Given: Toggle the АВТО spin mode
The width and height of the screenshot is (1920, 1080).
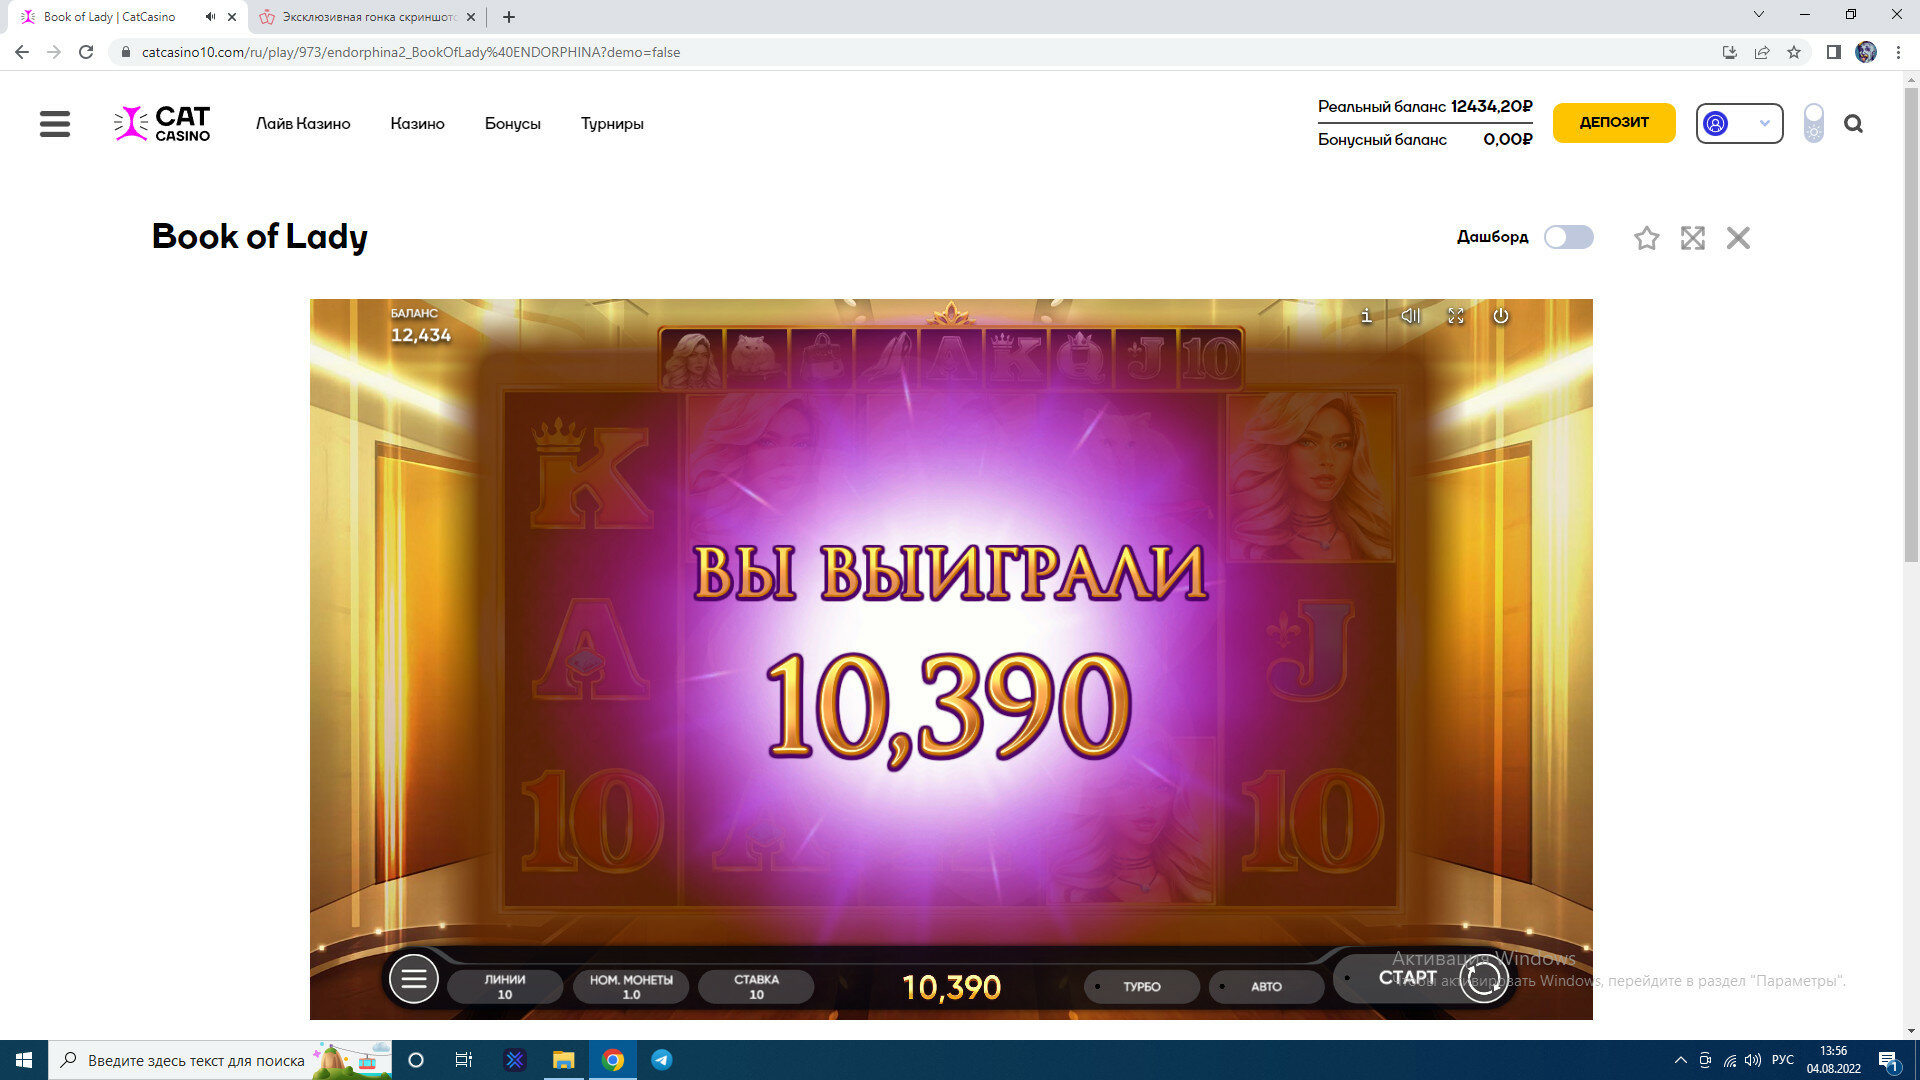Looking at the screenshot, I should pyautogui.click(x=1266, y=987).
